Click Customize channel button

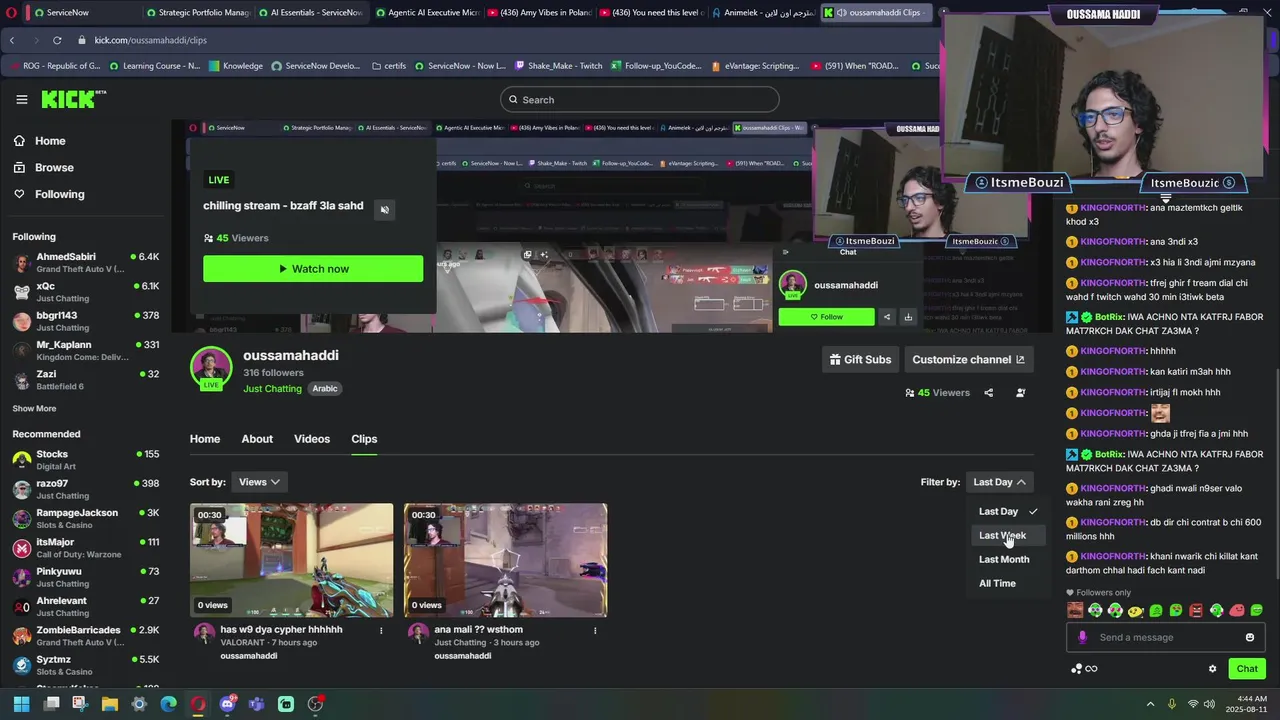968,359
